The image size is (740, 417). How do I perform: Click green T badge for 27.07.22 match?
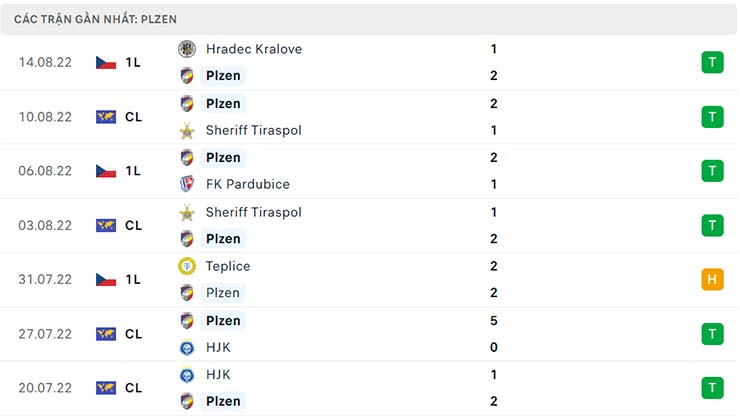(x=712, y=334)
